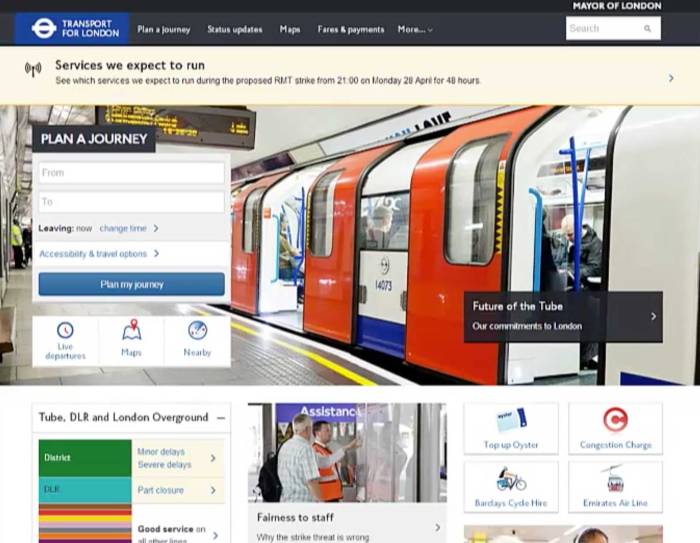This screenshot has width=700, height=543.
Task: Click the Our commitments to London text
Action: 527,326
